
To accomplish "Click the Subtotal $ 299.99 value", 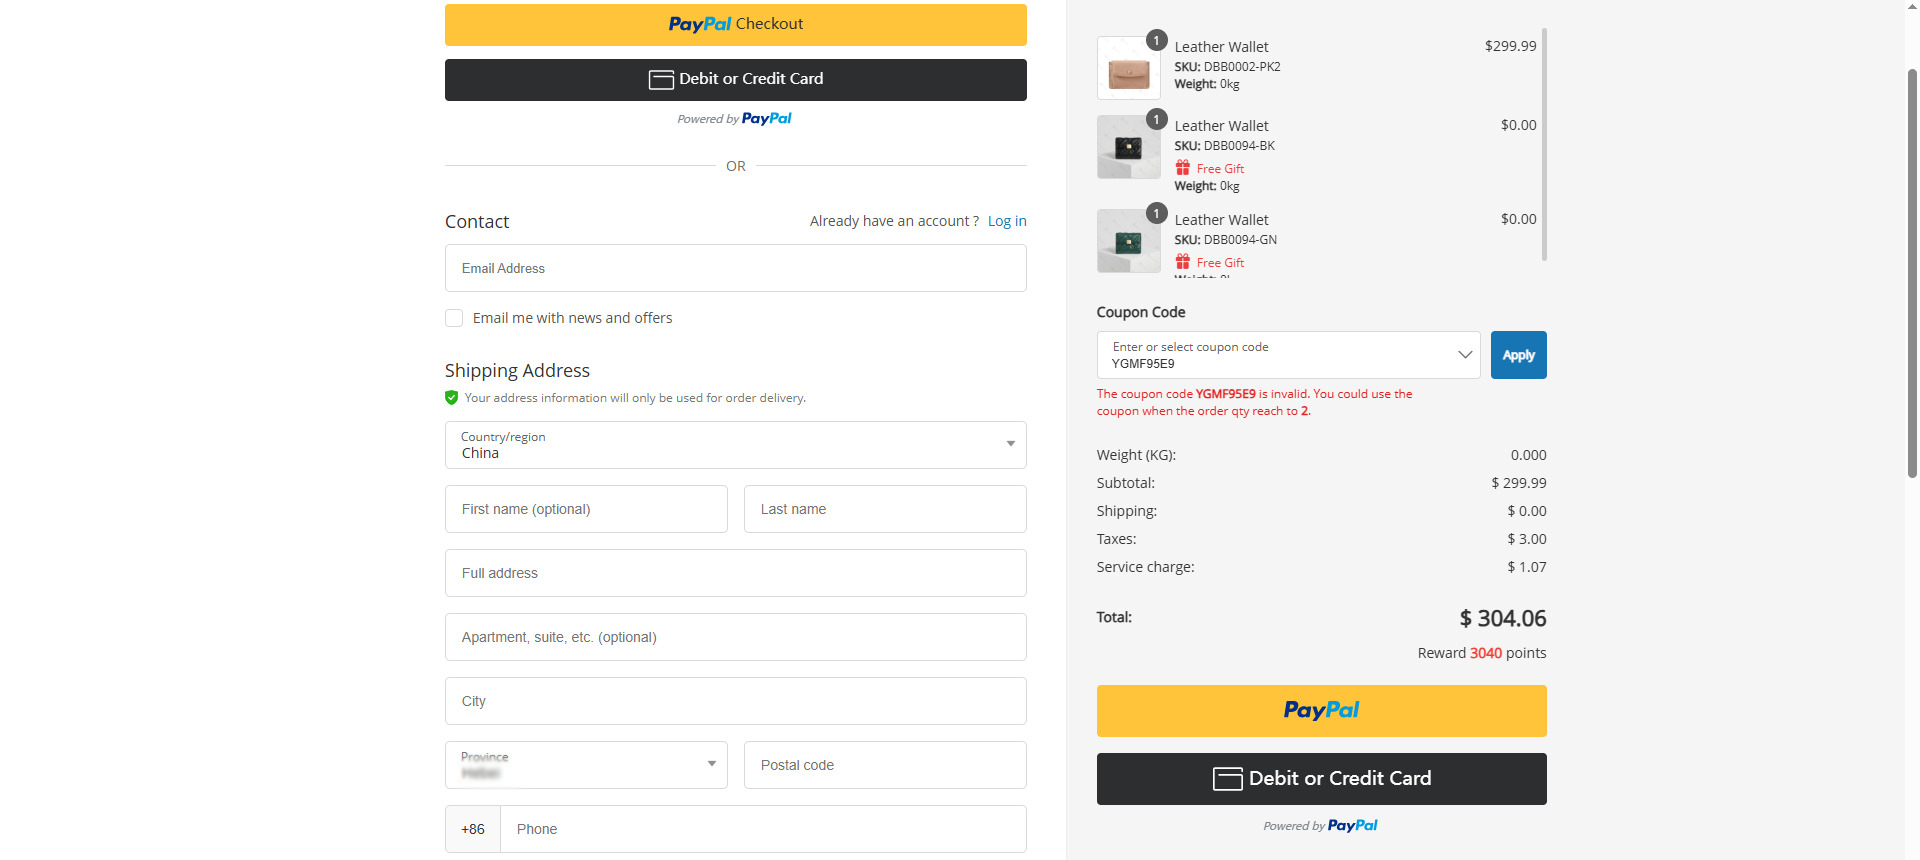I will [1519, 483].
